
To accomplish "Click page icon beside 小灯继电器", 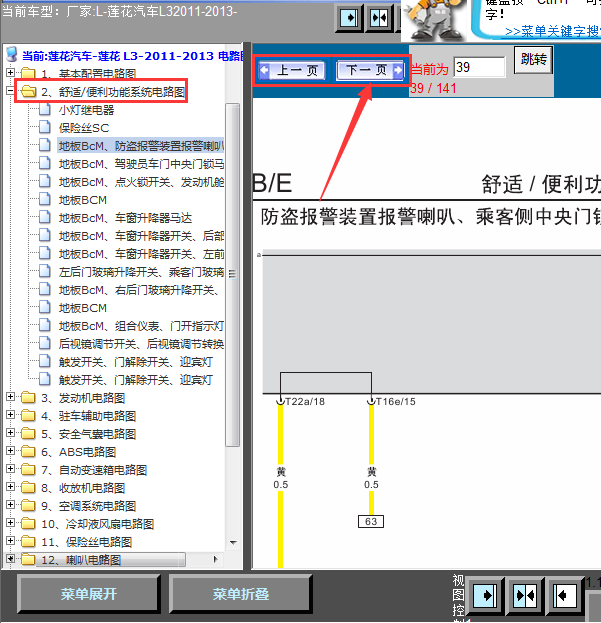I will click(45, 109).
